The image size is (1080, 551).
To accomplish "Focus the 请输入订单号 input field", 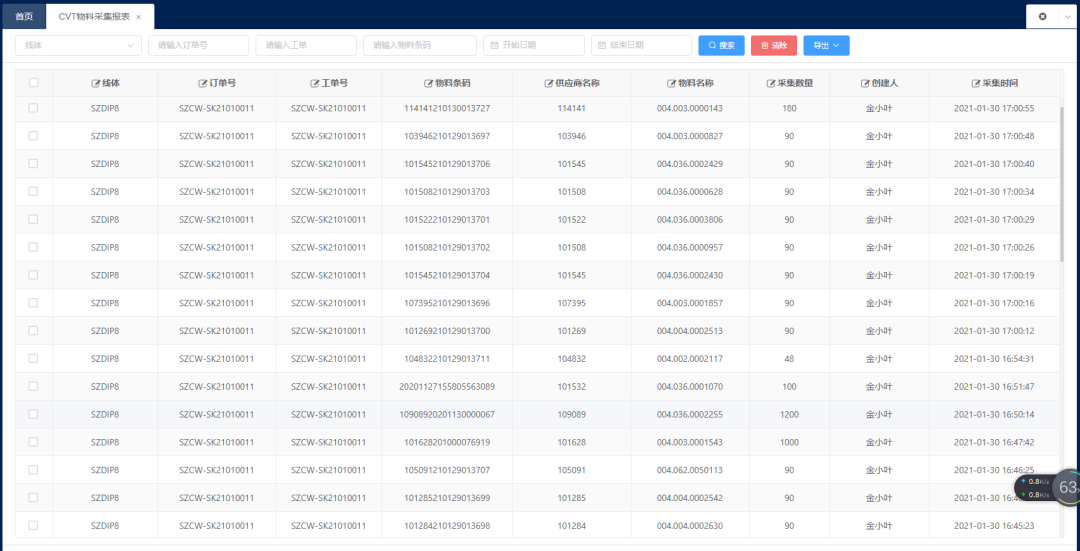I will click(x=198, y=46).
